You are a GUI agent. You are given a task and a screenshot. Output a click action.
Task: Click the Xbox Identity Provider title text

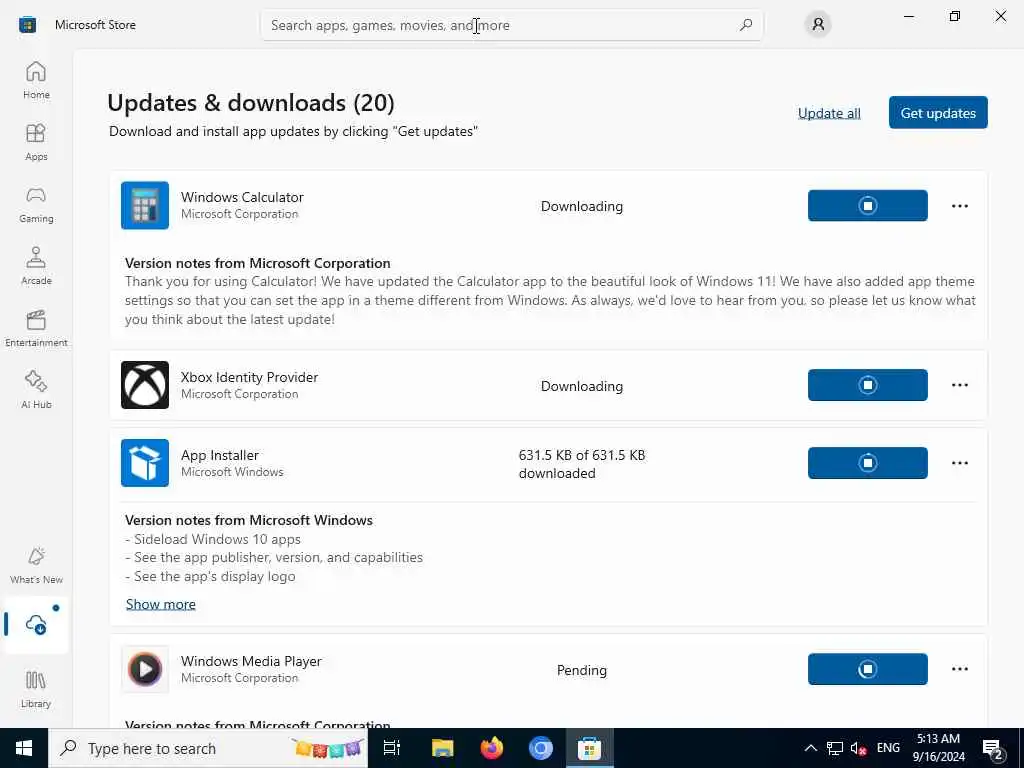(x=249, y=377)
